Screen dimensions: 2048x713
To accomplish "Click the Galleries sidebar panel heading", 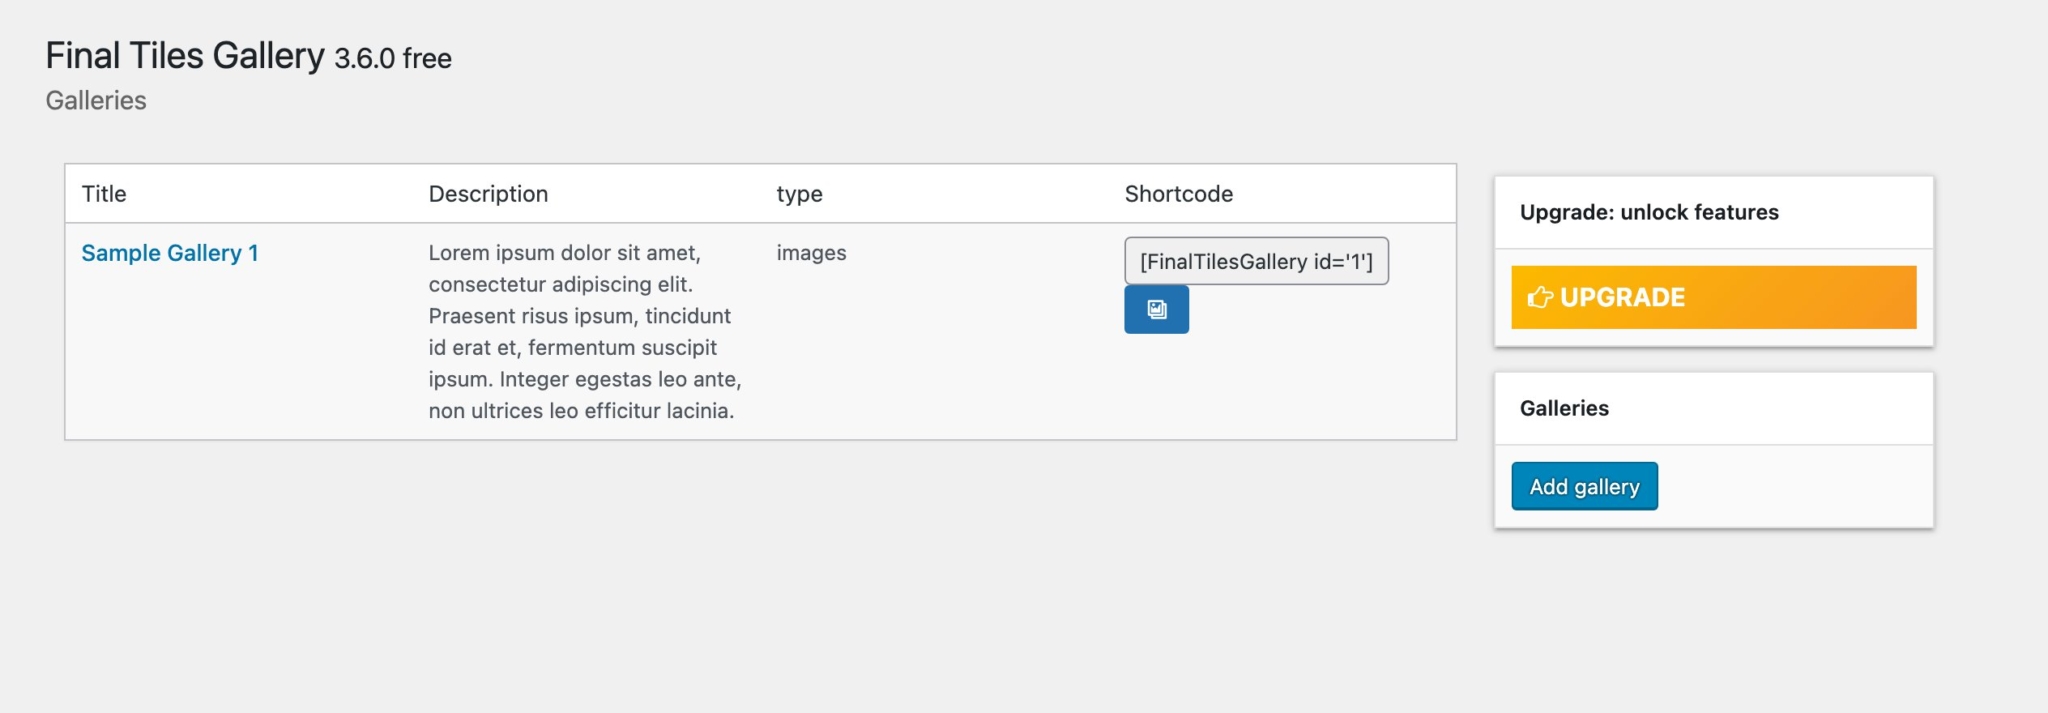I will coord(1564,408).
